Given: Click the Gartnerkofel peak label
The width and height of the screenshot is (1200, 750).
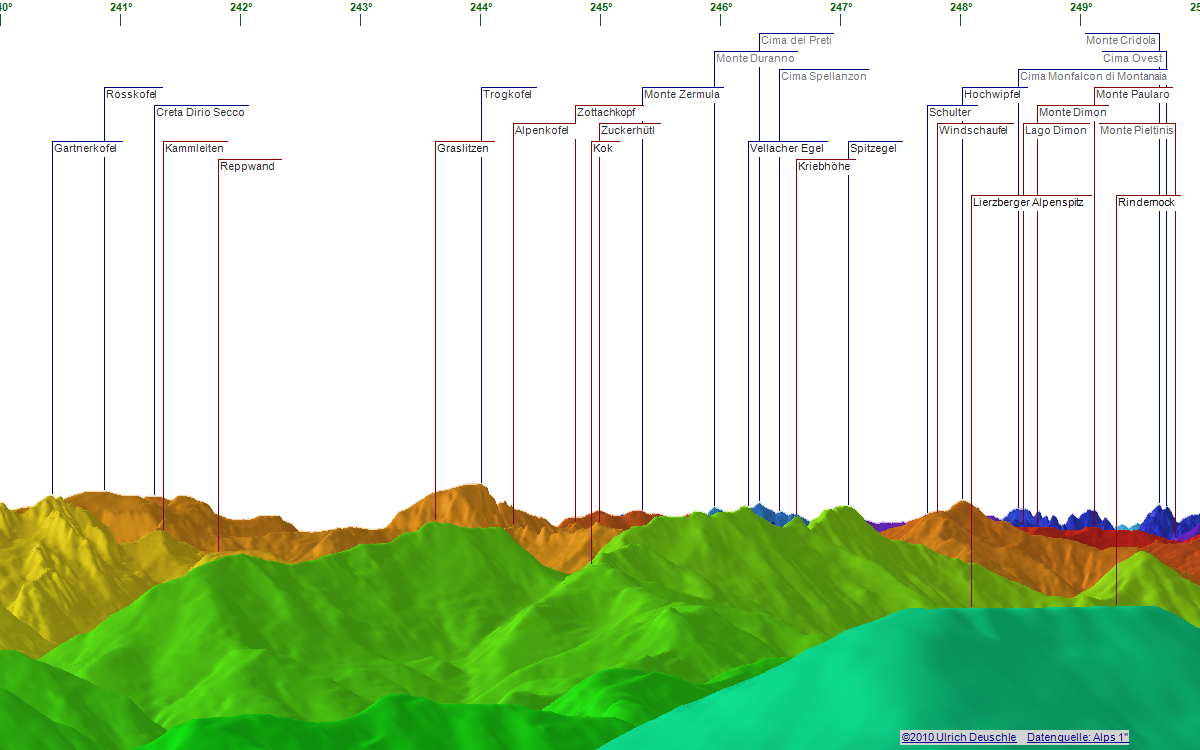Looking at the screenshot, I should click(x=86, y=148).
